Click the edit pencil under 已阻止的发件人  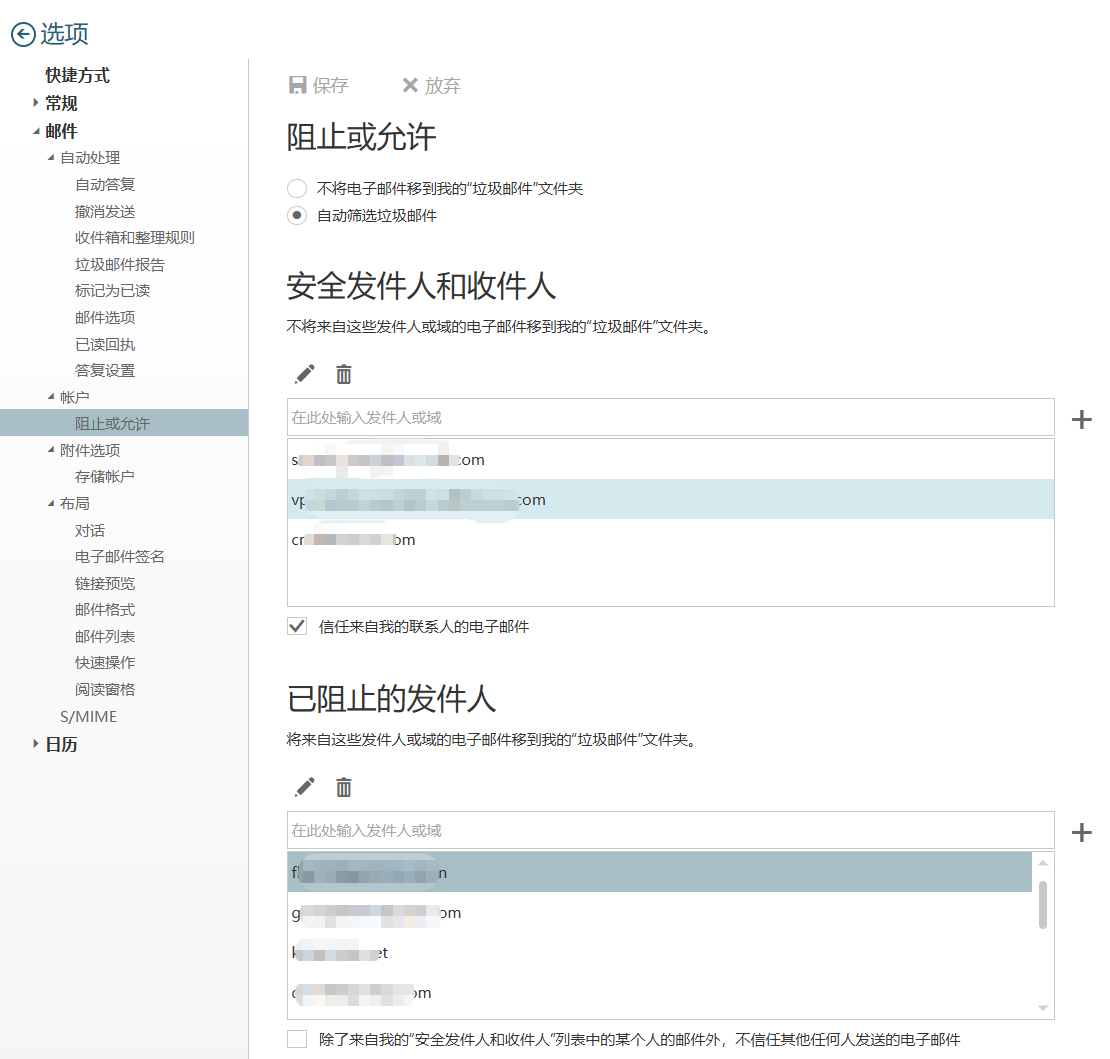305,787
